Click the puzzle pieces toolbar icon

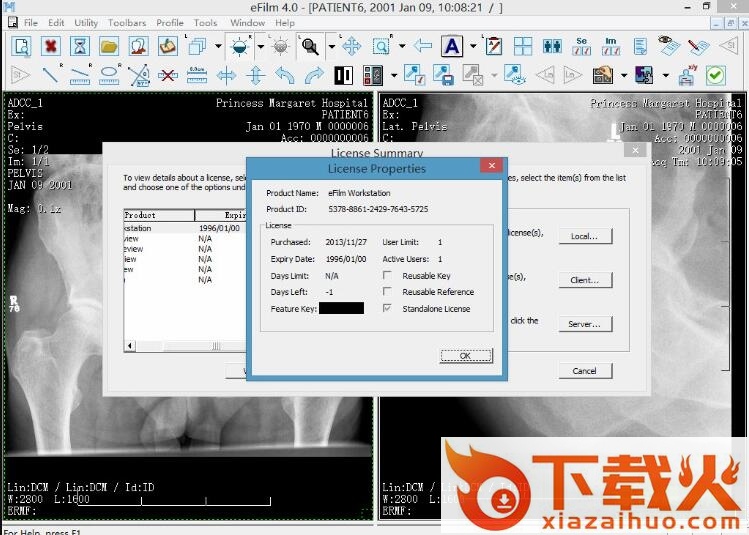[644, 75]
